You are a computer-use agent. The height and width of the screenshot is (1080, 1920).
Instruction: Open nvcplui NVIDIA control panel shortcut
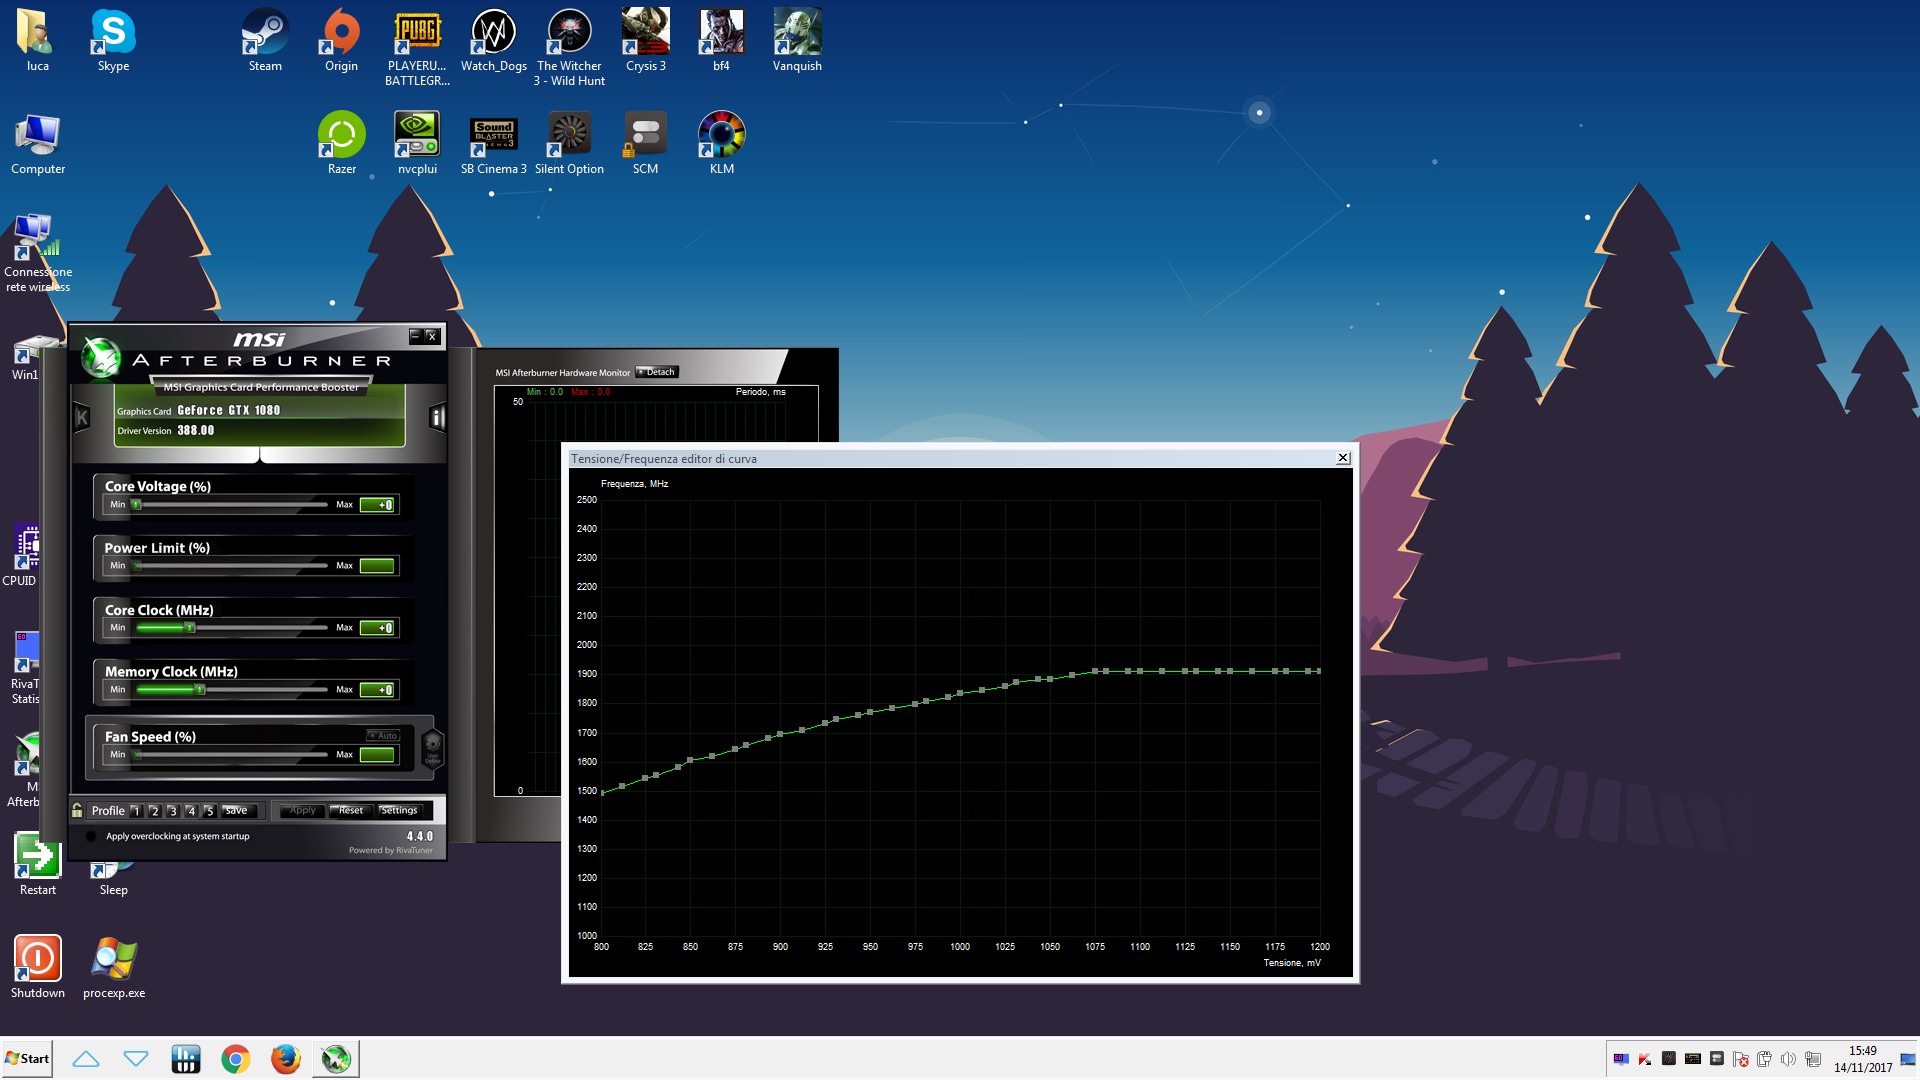click(417, 144)
